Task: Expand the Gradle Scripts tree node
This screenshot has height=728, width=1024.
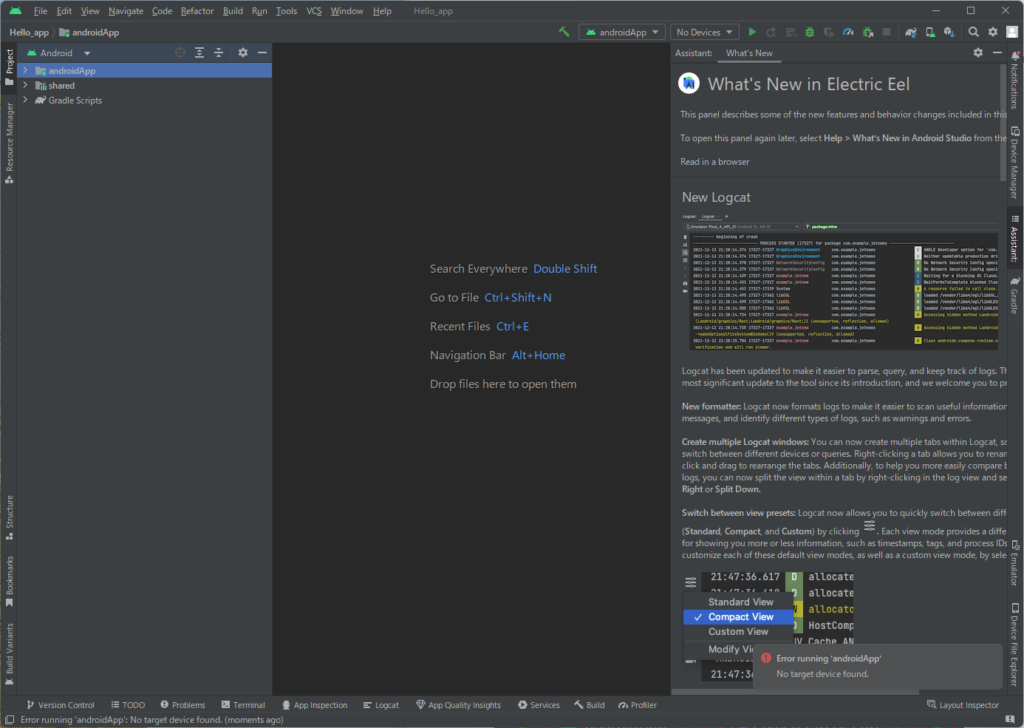Action: 25,101
